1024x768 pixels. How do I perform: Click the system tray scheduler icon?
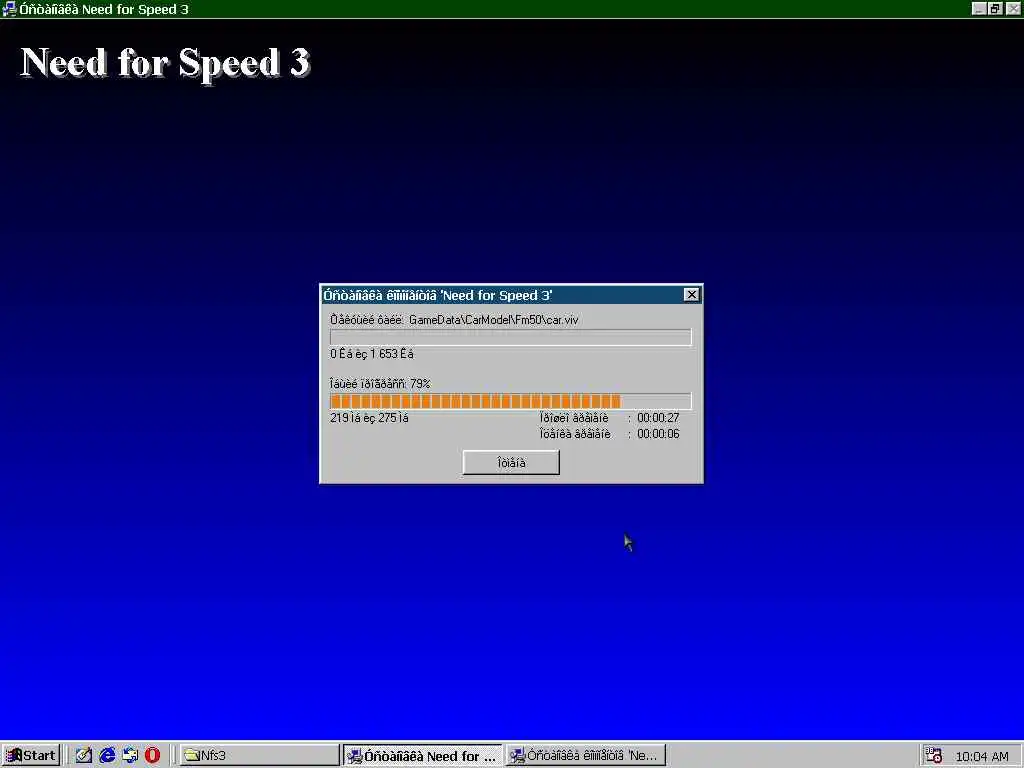[933, 755]
